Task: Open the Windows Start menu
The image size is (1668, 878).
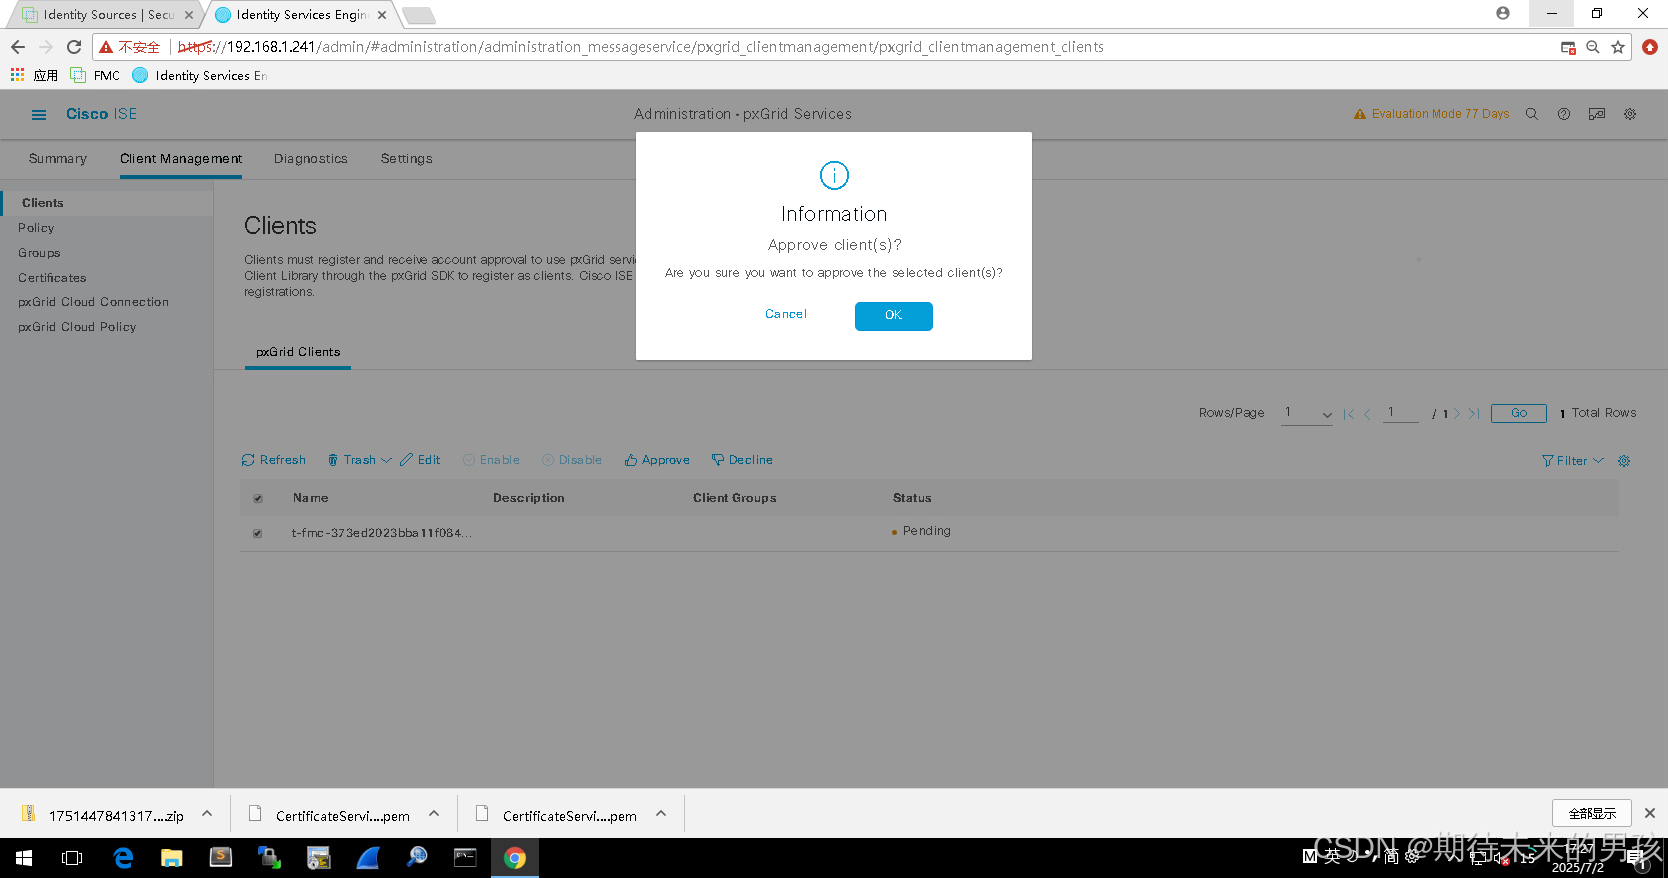Action: (x=24, y=858)
